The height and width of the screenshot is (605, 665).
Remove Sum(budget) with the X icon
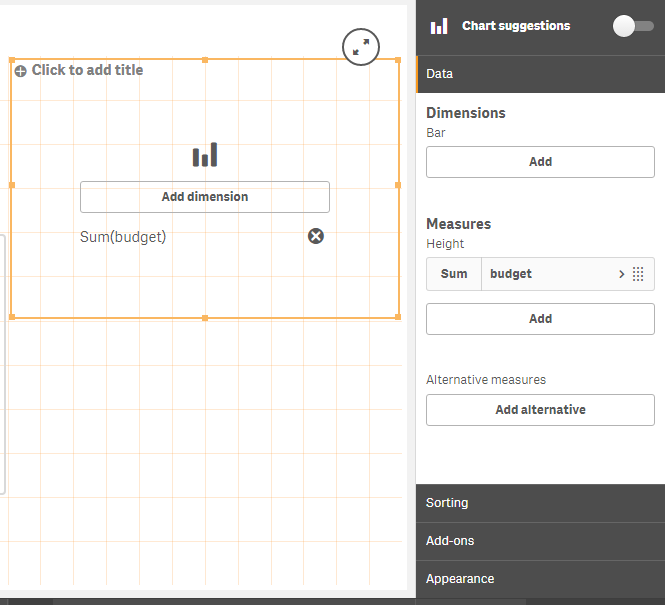(x=316, y=236)
